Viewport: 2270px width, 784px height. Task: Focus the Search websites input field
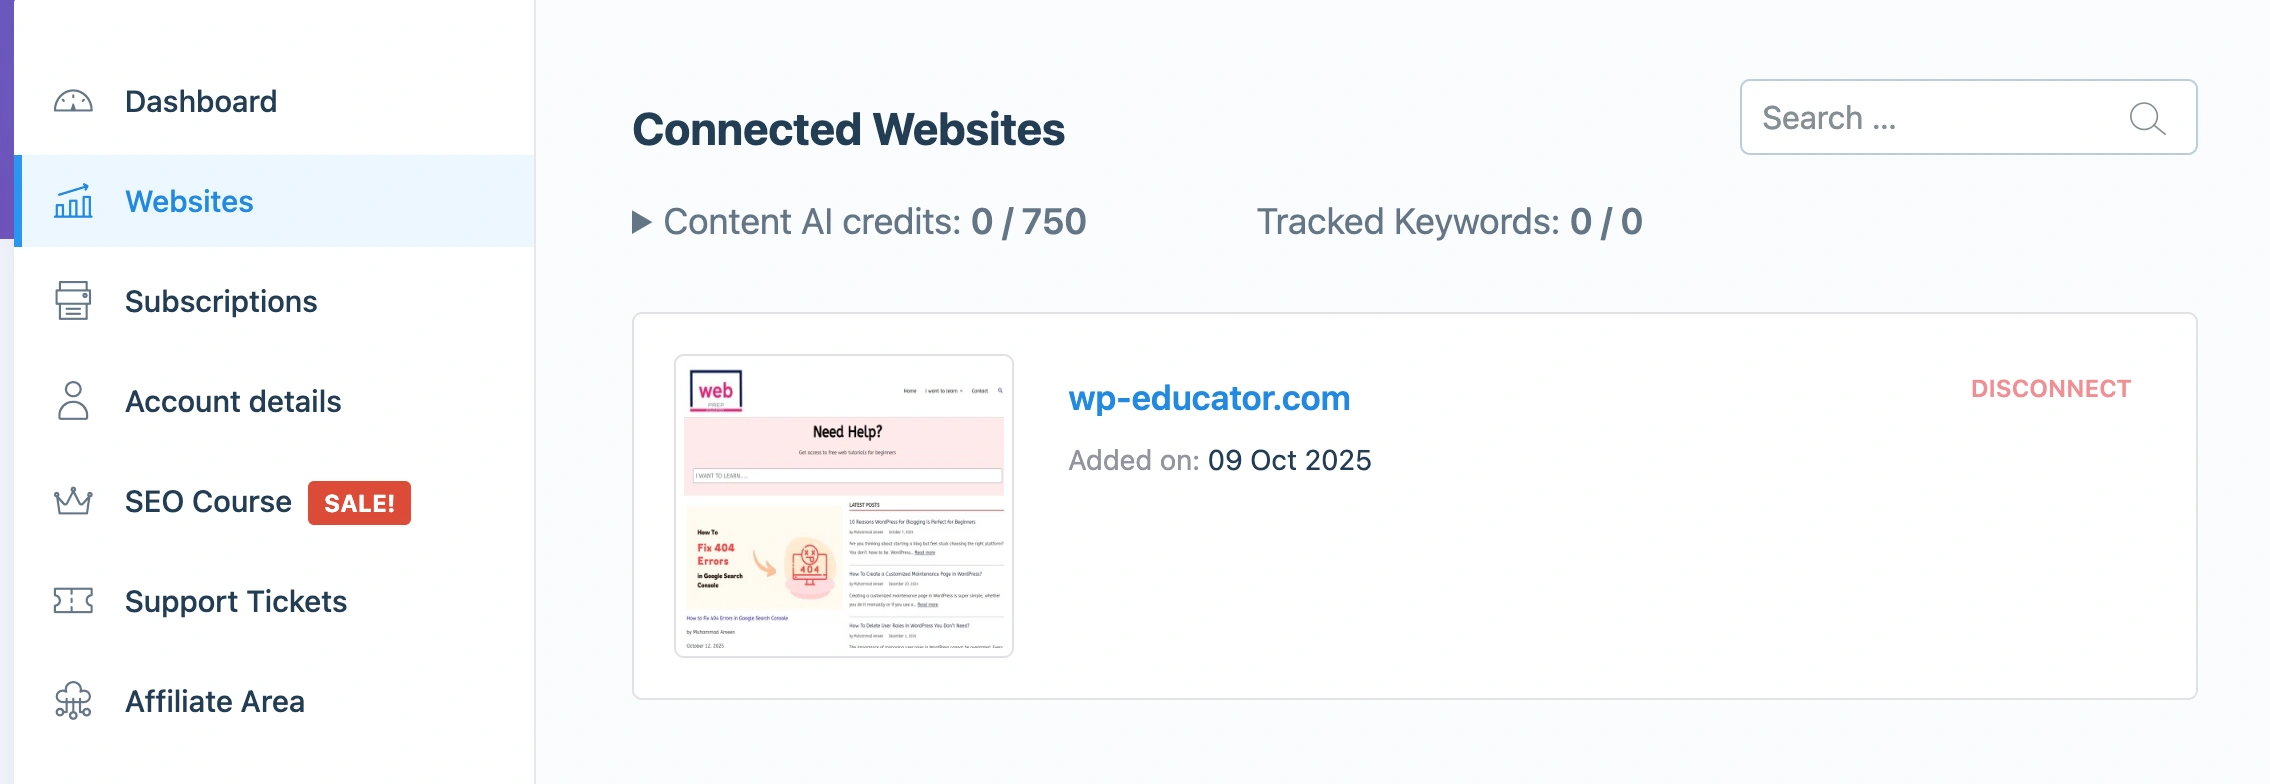1930,118
